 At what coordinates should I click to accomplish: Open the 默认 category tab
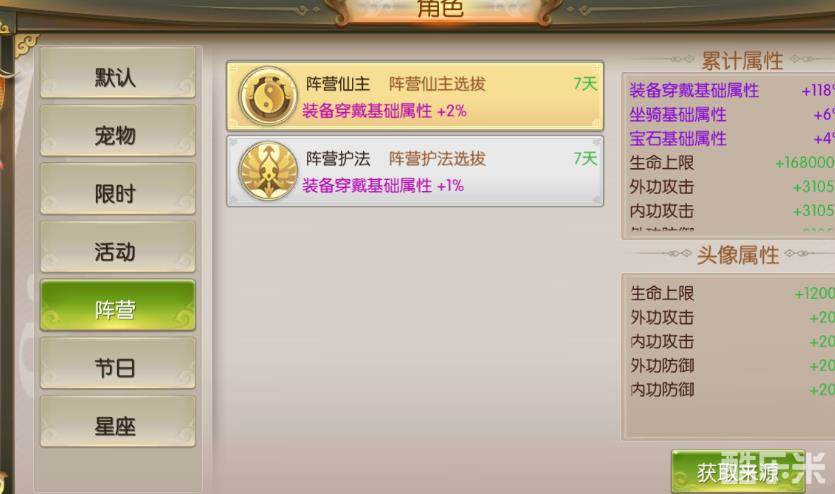(118, 73)
